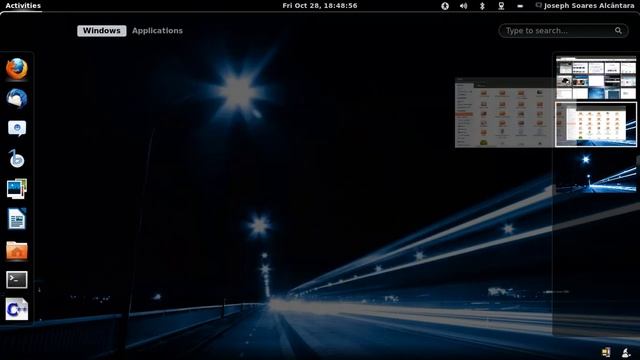The width and height of the screenshot is (640, 360).
Task: Open the Home folder file manager
Action: [17, 250]
